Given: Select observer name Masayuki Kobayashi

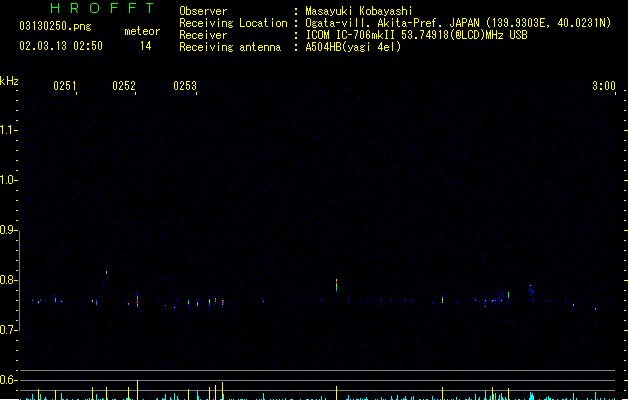Looking at the screenshot, I should (359, 11).
